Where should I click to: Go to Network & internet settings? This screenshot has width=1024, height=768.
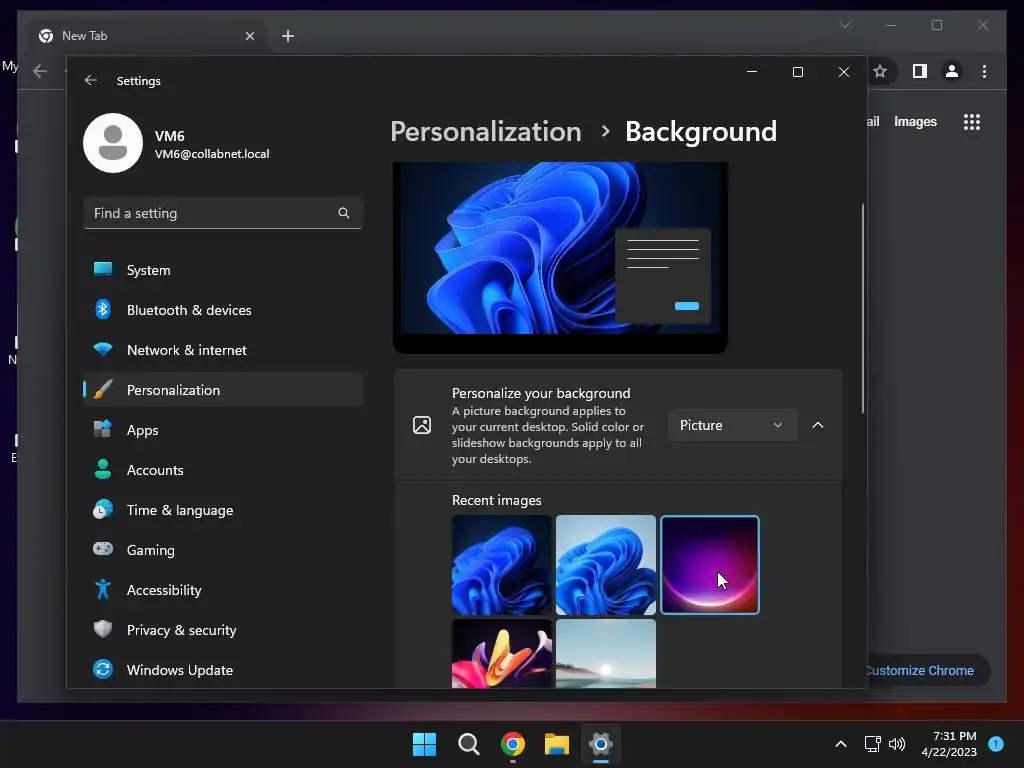pos(223,349)
